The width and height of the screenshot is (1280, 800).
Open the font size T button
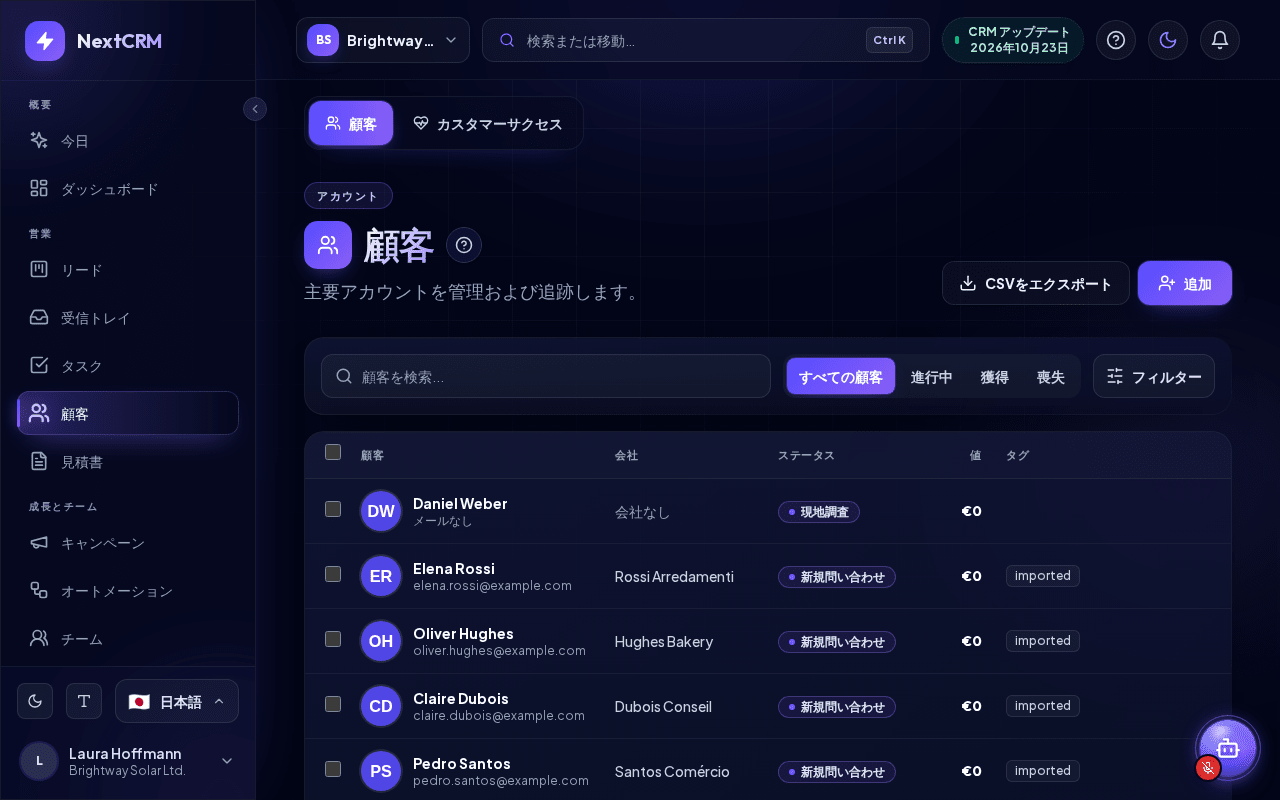tap(84, 701)
